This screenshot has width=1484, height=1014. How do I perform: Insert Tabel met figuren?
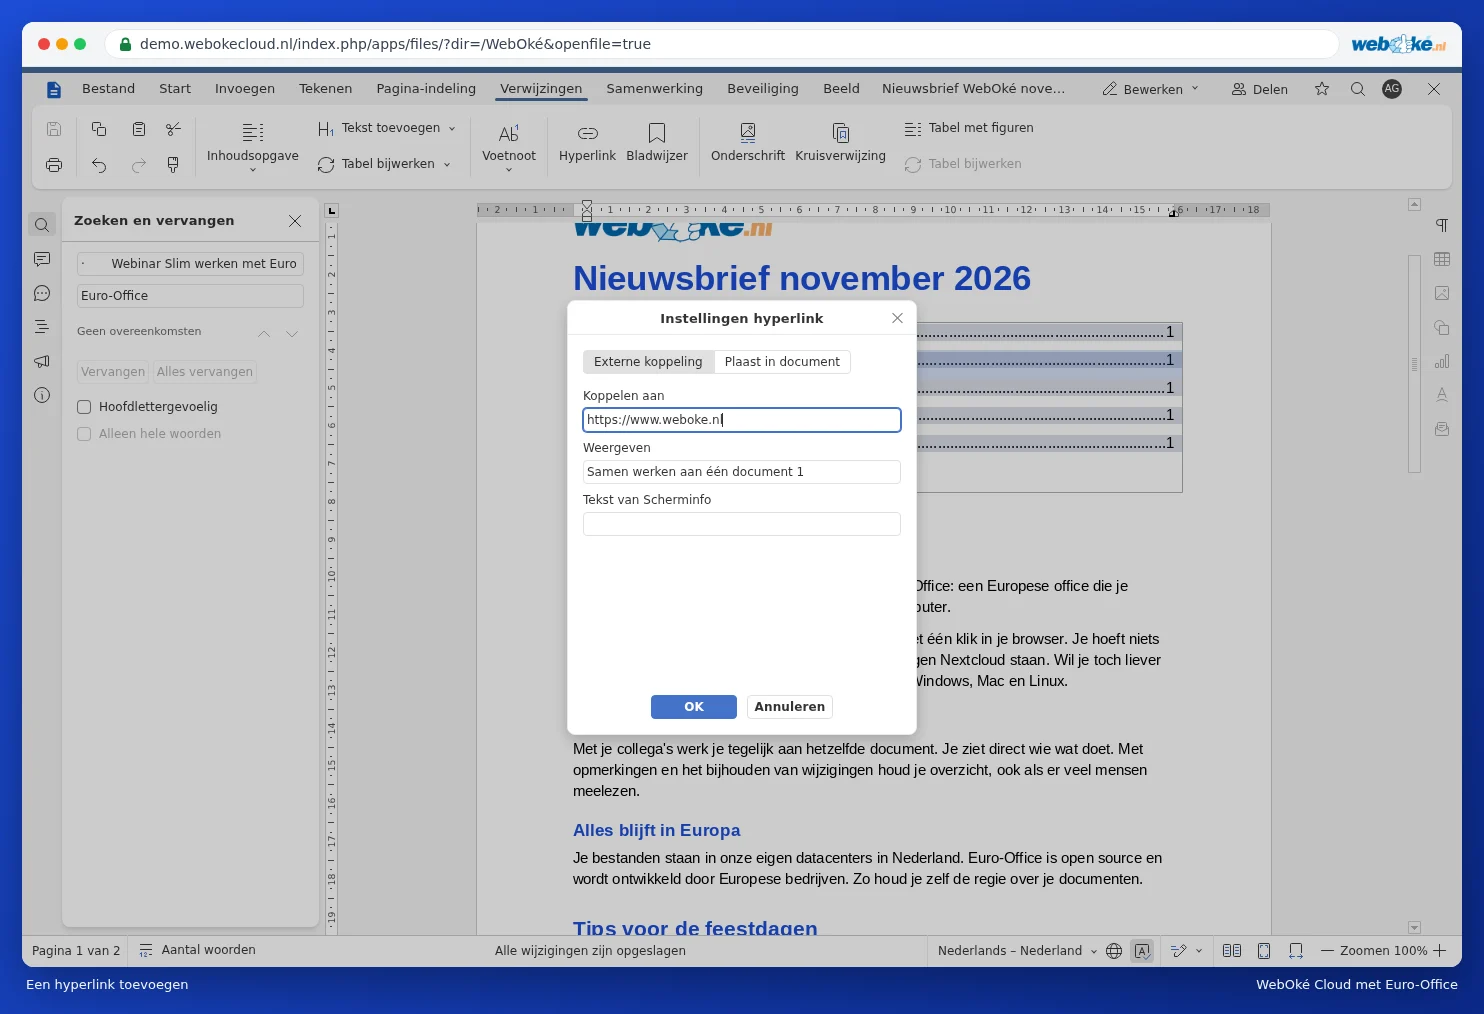969,128
